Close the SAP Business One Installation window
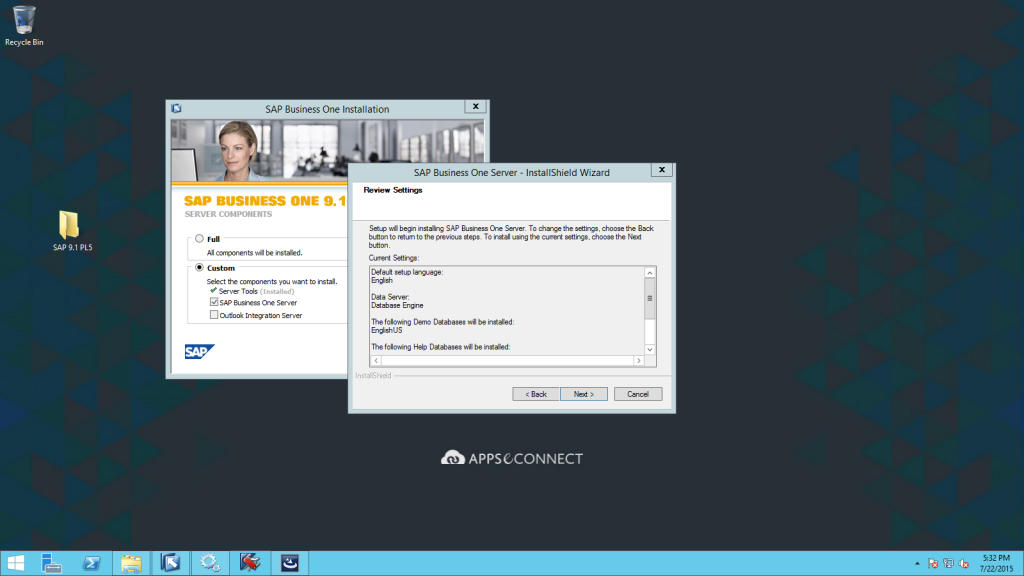 tap(475, 107)
